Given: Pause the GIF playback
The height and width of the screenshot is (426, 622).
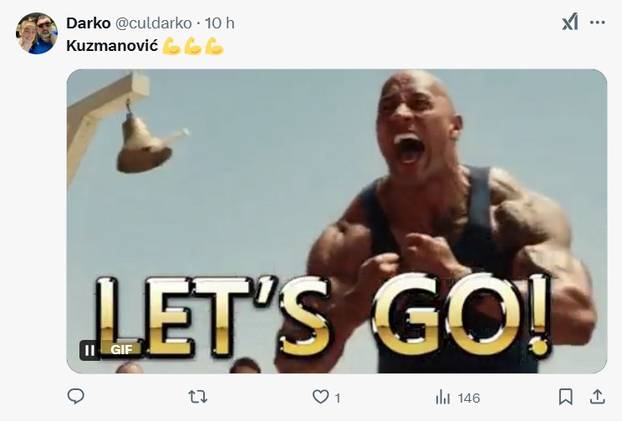Looking at the screenshot, I should pyautogui.click(x=90, y=350).
